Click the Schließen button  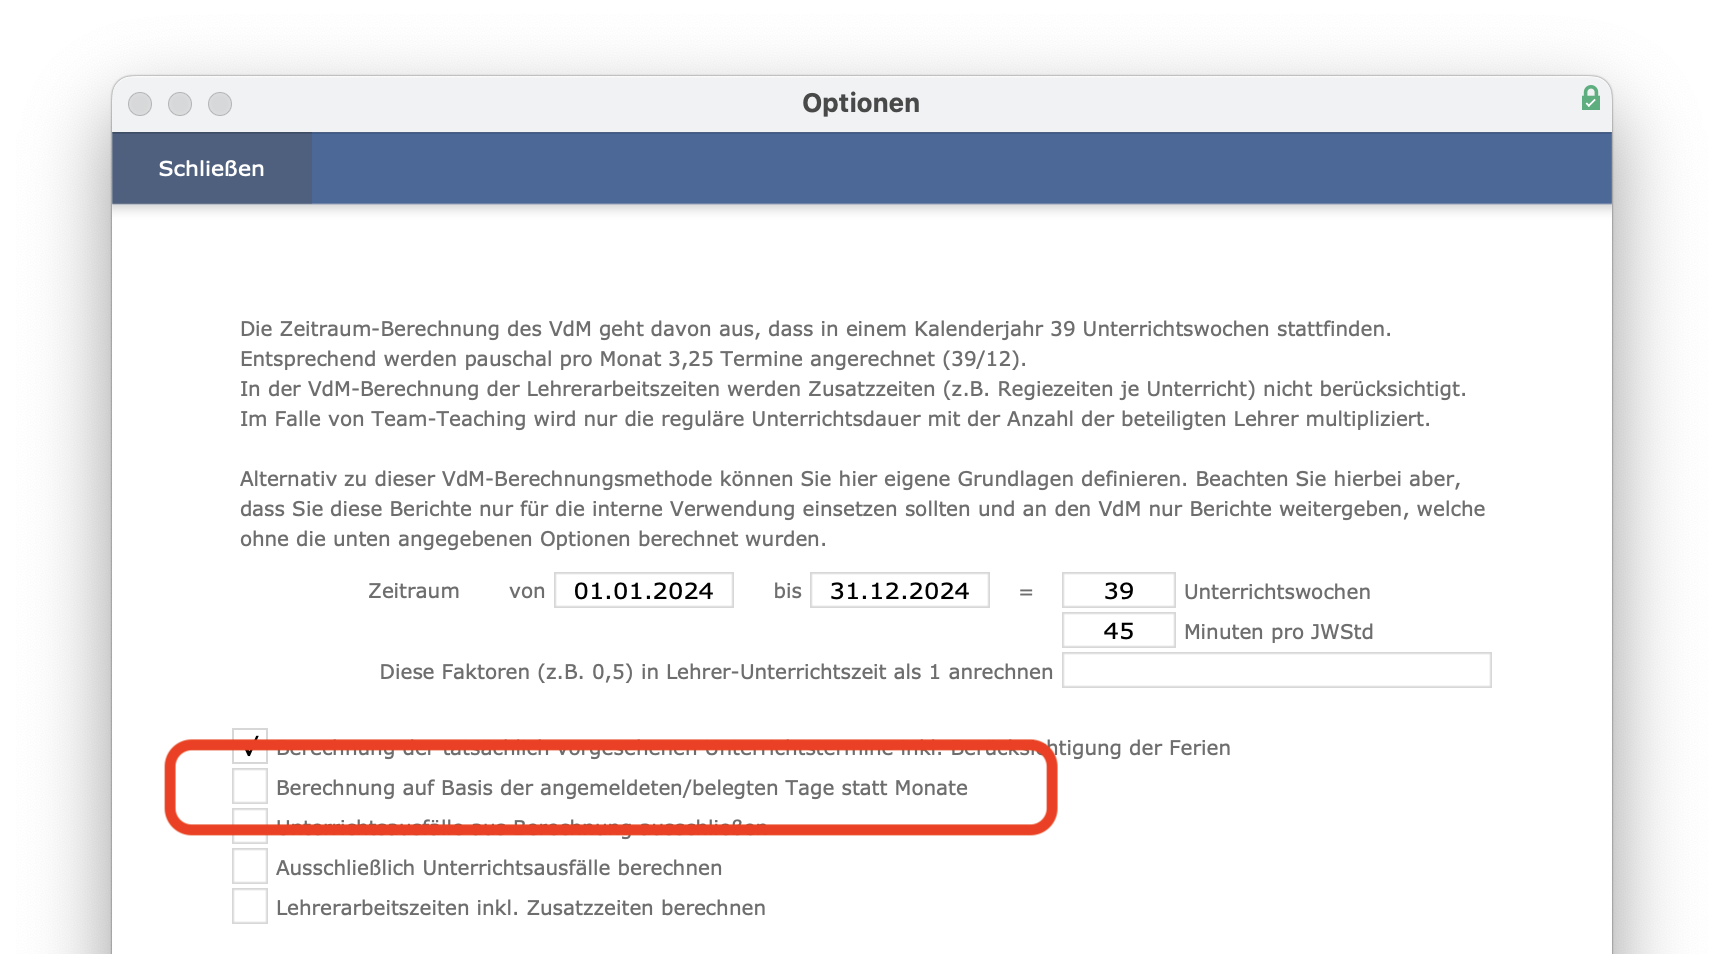(211, 168)
